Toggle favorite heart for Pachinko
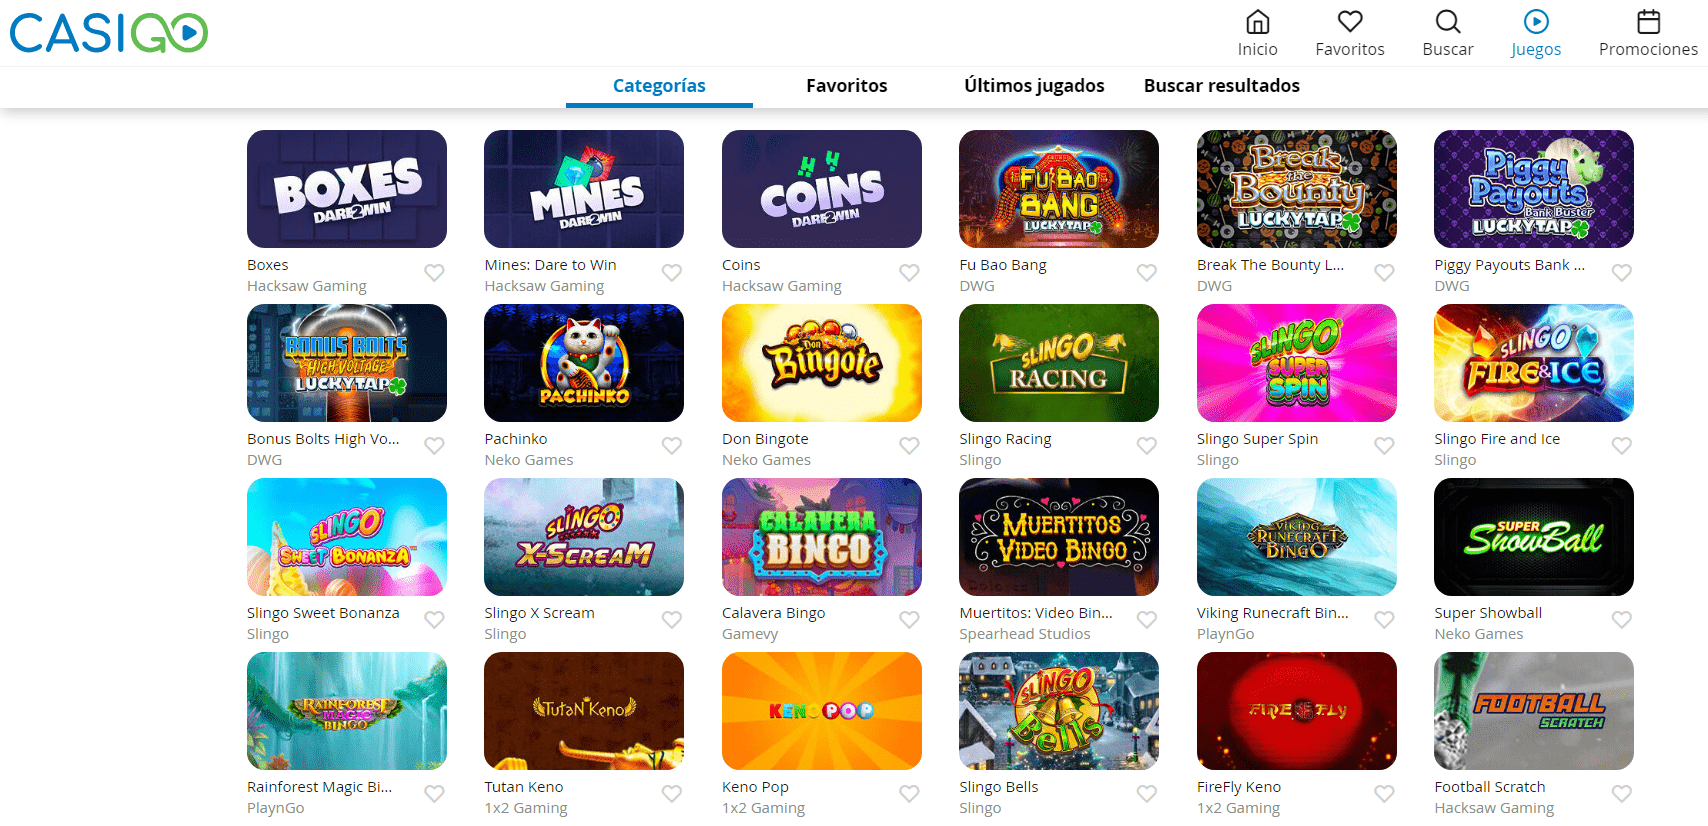 (x=672, y=447)
